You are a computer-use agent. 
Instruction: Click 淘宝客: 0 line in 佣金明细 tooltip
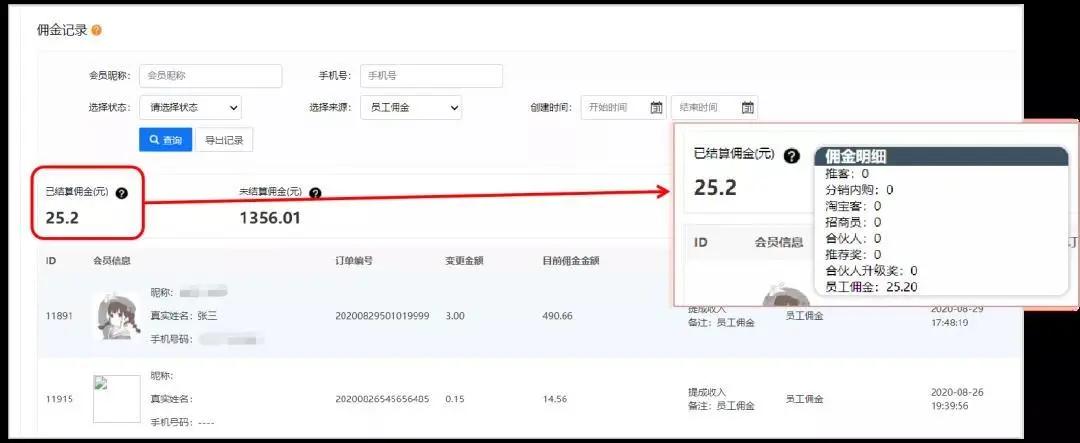pyautogui.click(x=853, y=206)
